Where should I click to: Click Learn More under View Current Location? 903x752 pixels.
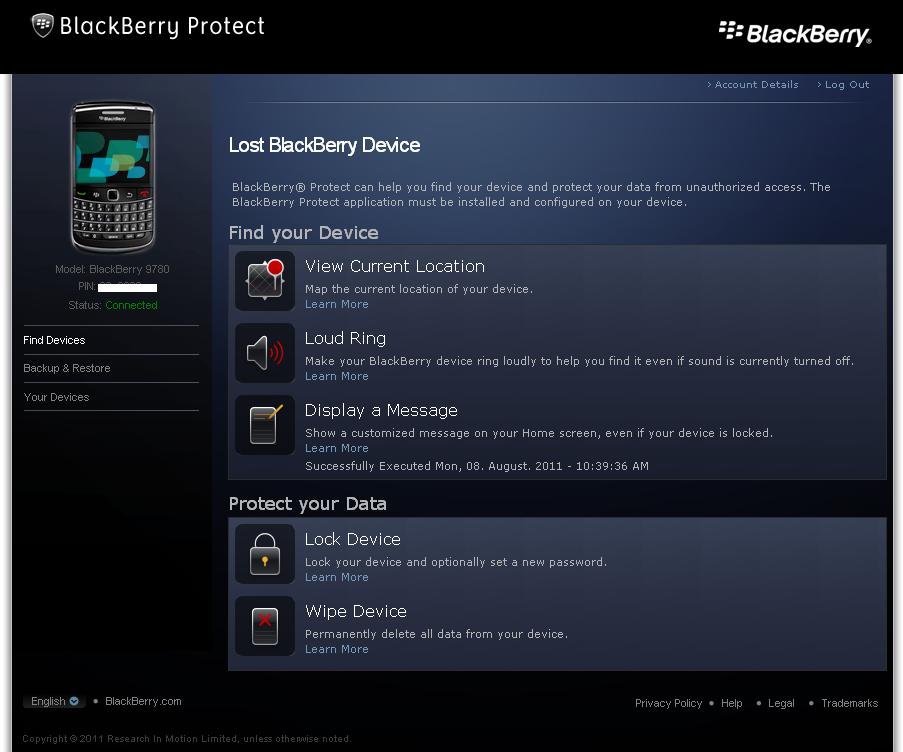(337, 304)
